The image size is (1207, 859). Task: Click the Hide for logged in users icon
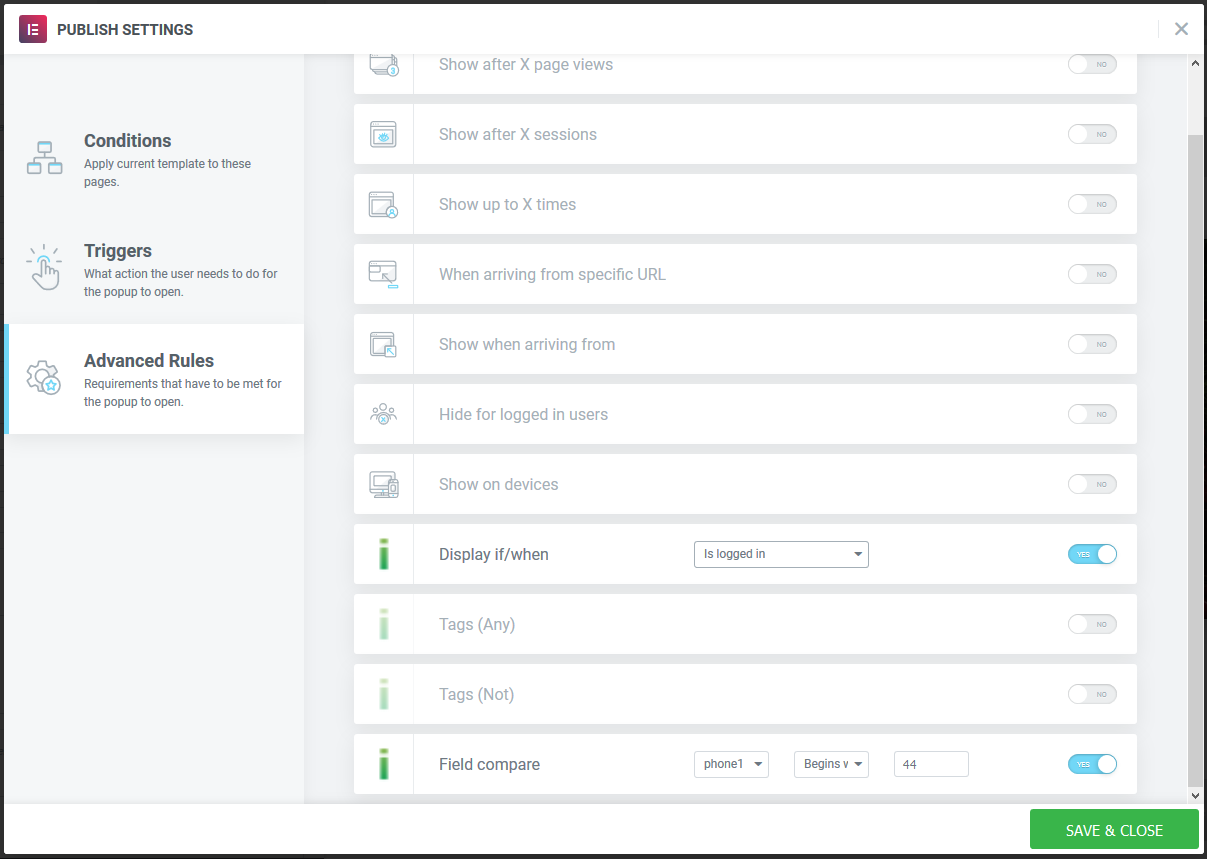tap(383, 414)
